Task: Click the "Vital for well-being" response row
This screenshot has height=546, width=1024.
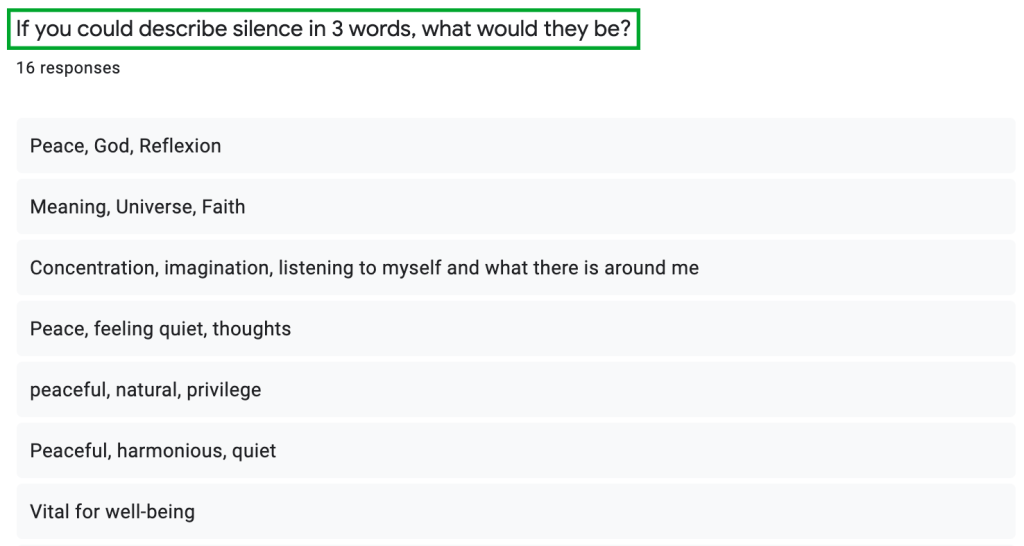Action: click(515, 512)
